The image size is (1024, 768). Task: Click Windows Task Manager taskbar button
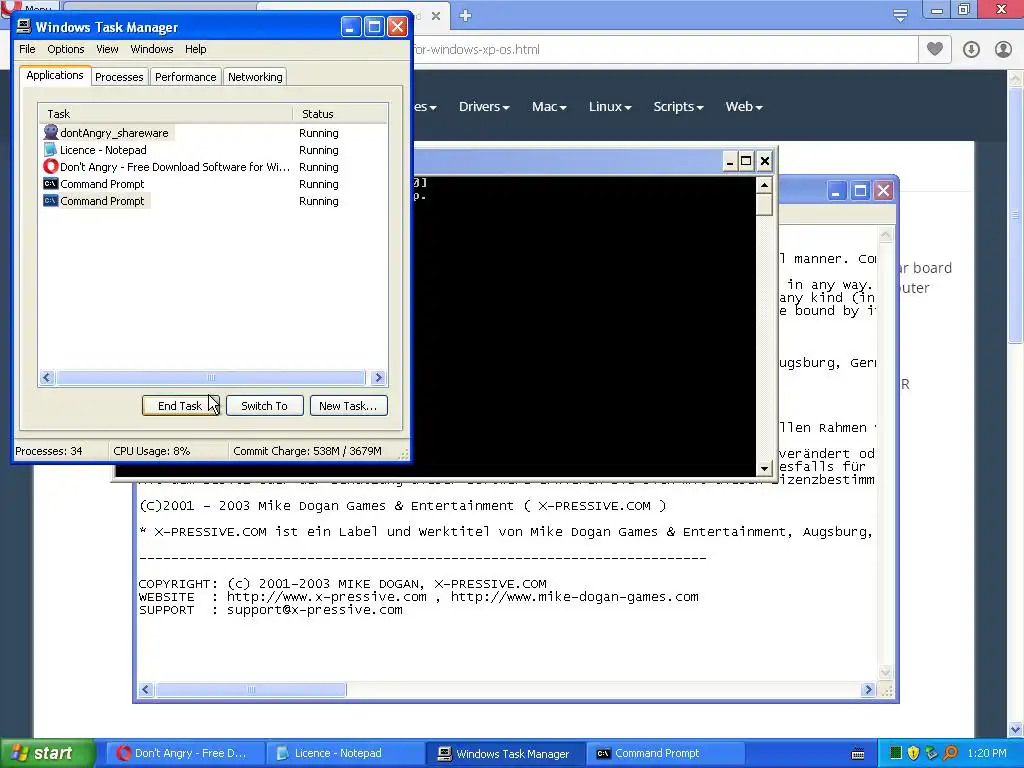tap(506, 753)
